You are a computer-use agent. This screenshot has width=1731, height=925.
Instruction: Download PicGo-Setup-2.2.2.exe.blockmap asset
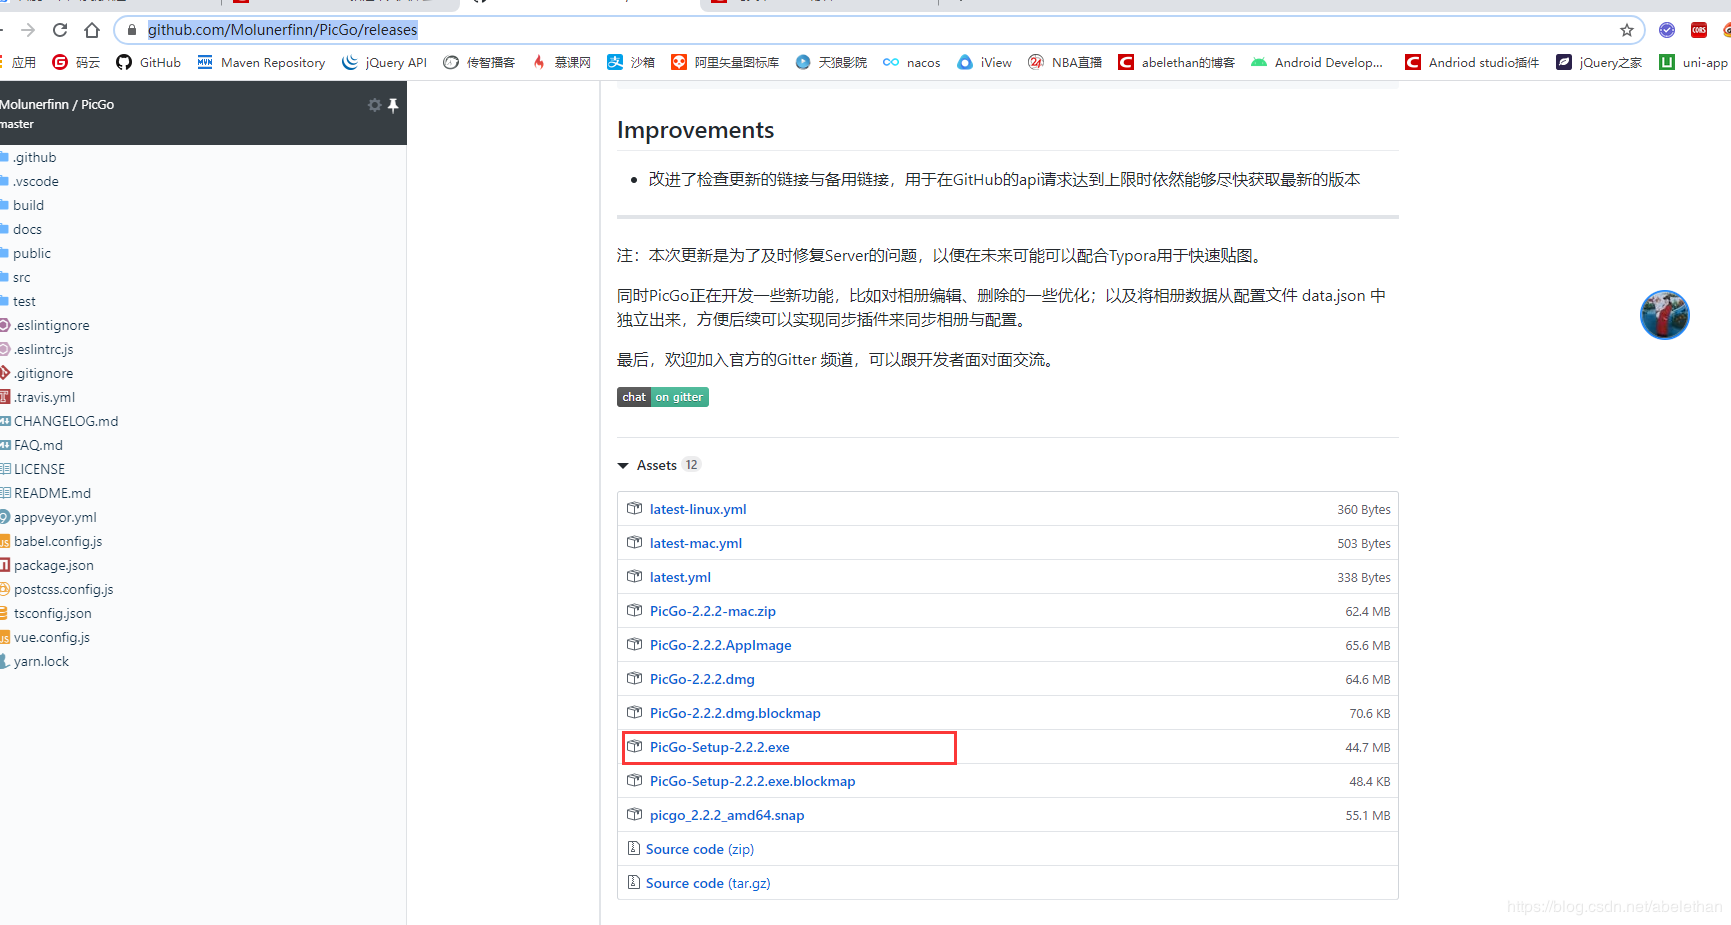[753, 781]
